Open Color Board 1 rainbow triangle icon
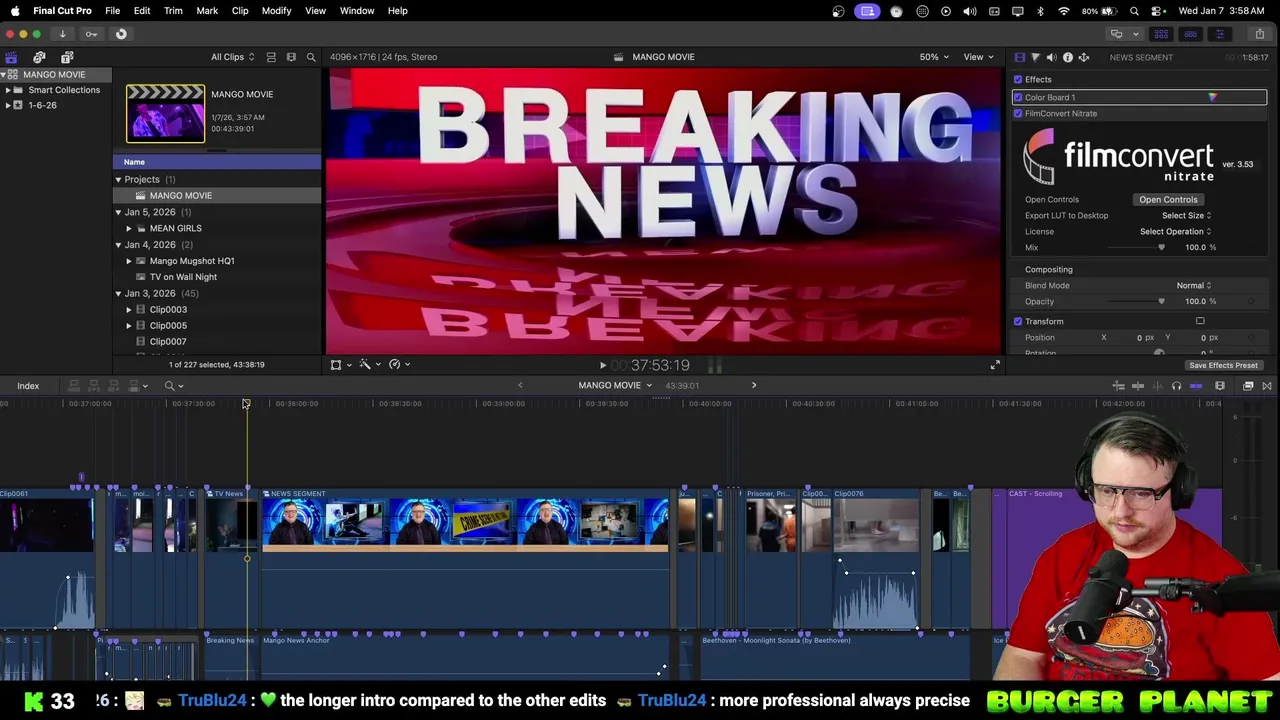 coord(1212,98)
